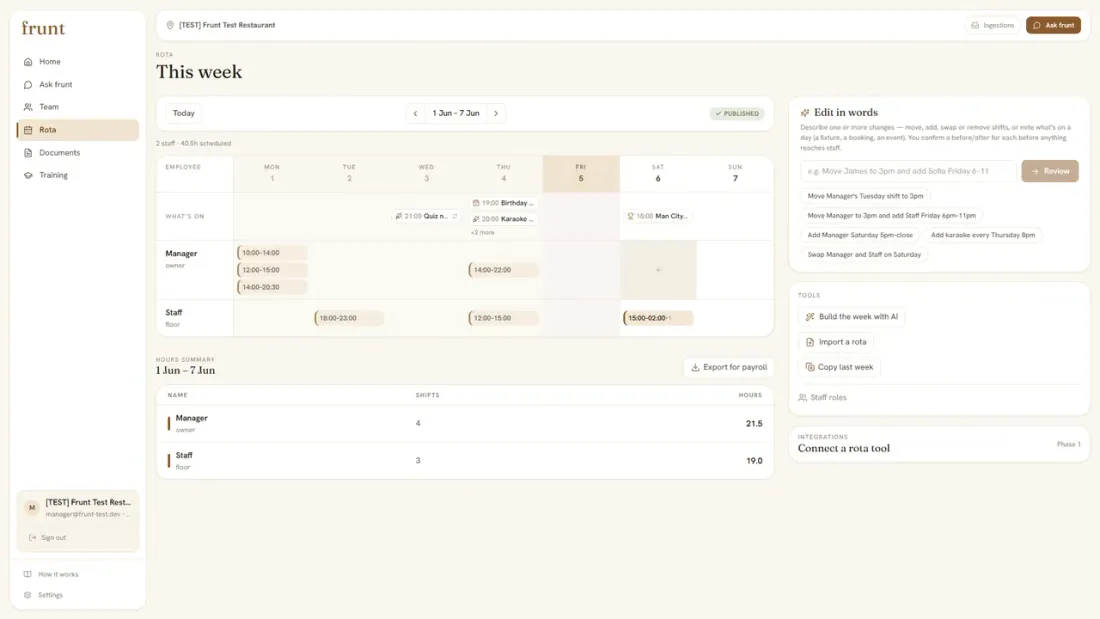
Task: Open Home from the sidebar
Action: click(77, 62)
